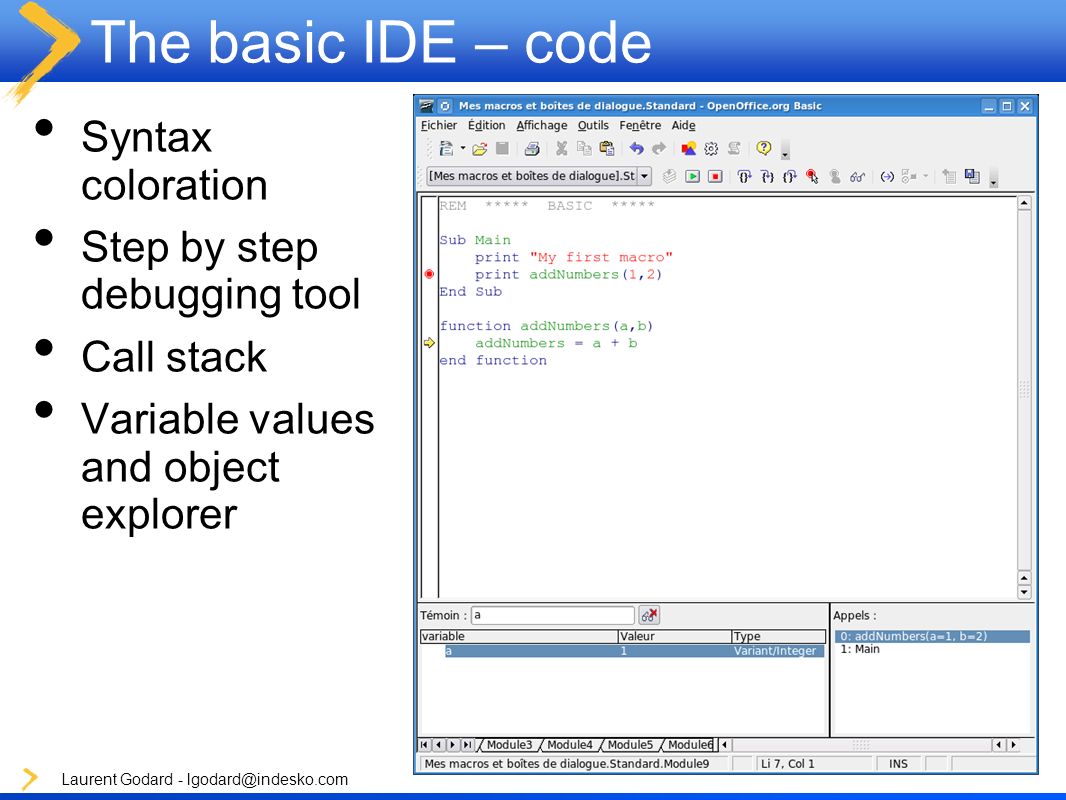Click the red breakpoint marker in gutter

coord(429,274)
